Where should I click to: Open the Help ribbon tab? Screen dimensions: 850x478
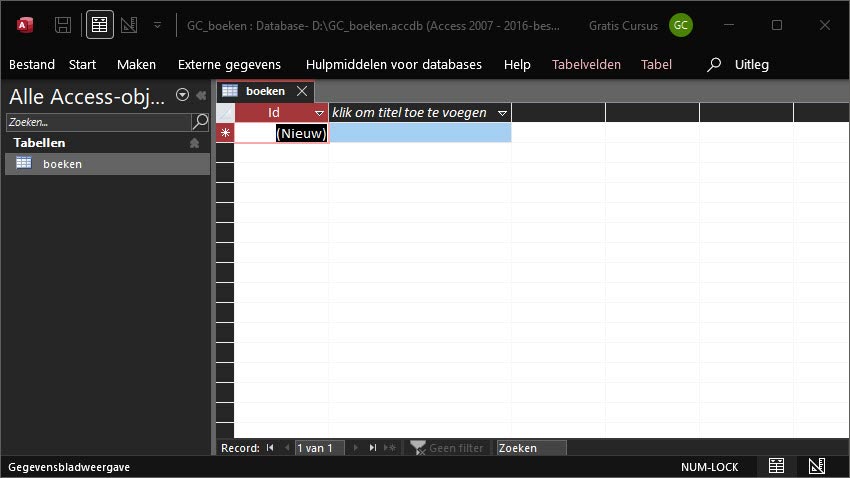pyautogui.click(x=517, y=64)
